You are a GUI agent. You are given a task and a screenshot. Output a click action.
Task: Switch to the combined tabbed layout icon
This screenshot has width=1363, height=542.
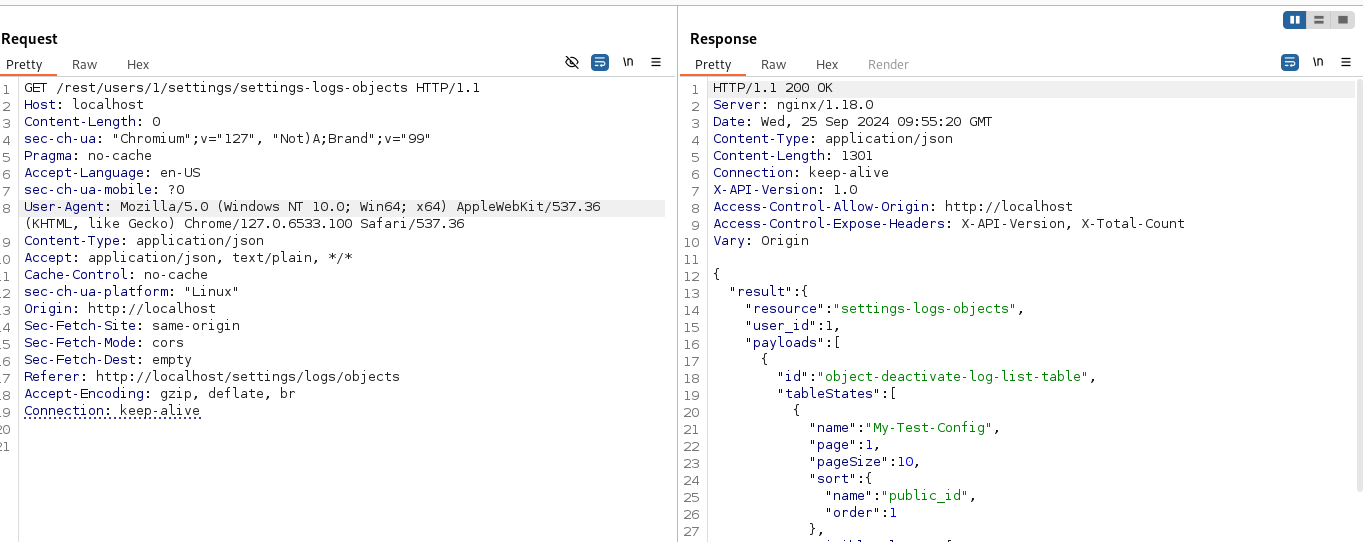click(1342, 20)
